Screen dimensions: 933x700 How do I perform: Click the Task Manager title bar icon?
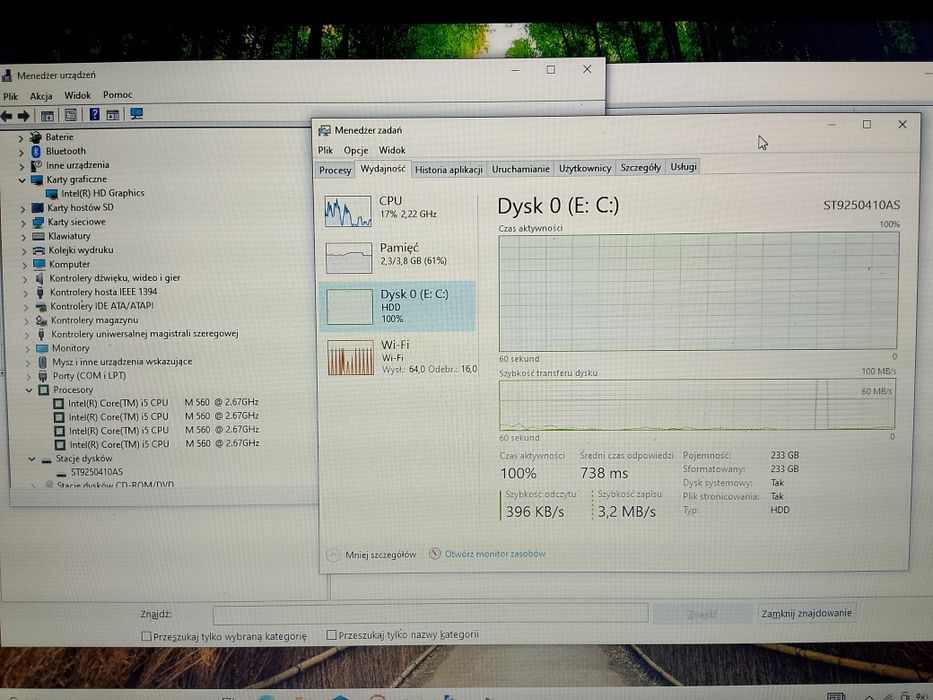(324, 130)
